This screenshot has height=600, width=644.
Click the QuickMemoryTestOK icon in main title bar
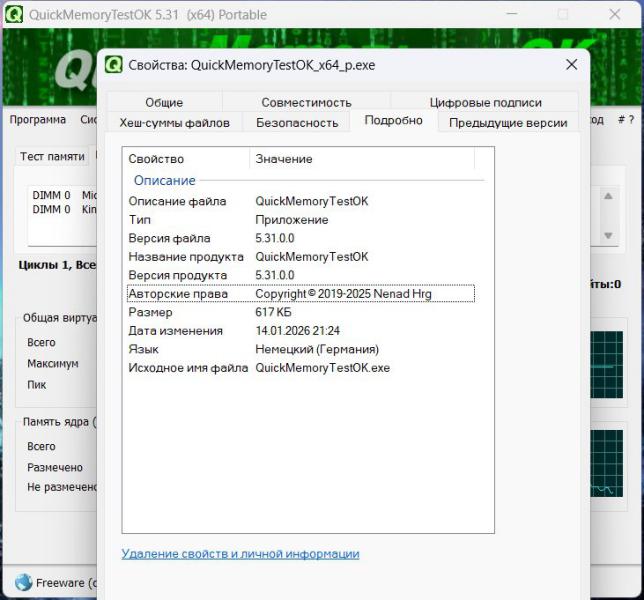coord(14,15)
